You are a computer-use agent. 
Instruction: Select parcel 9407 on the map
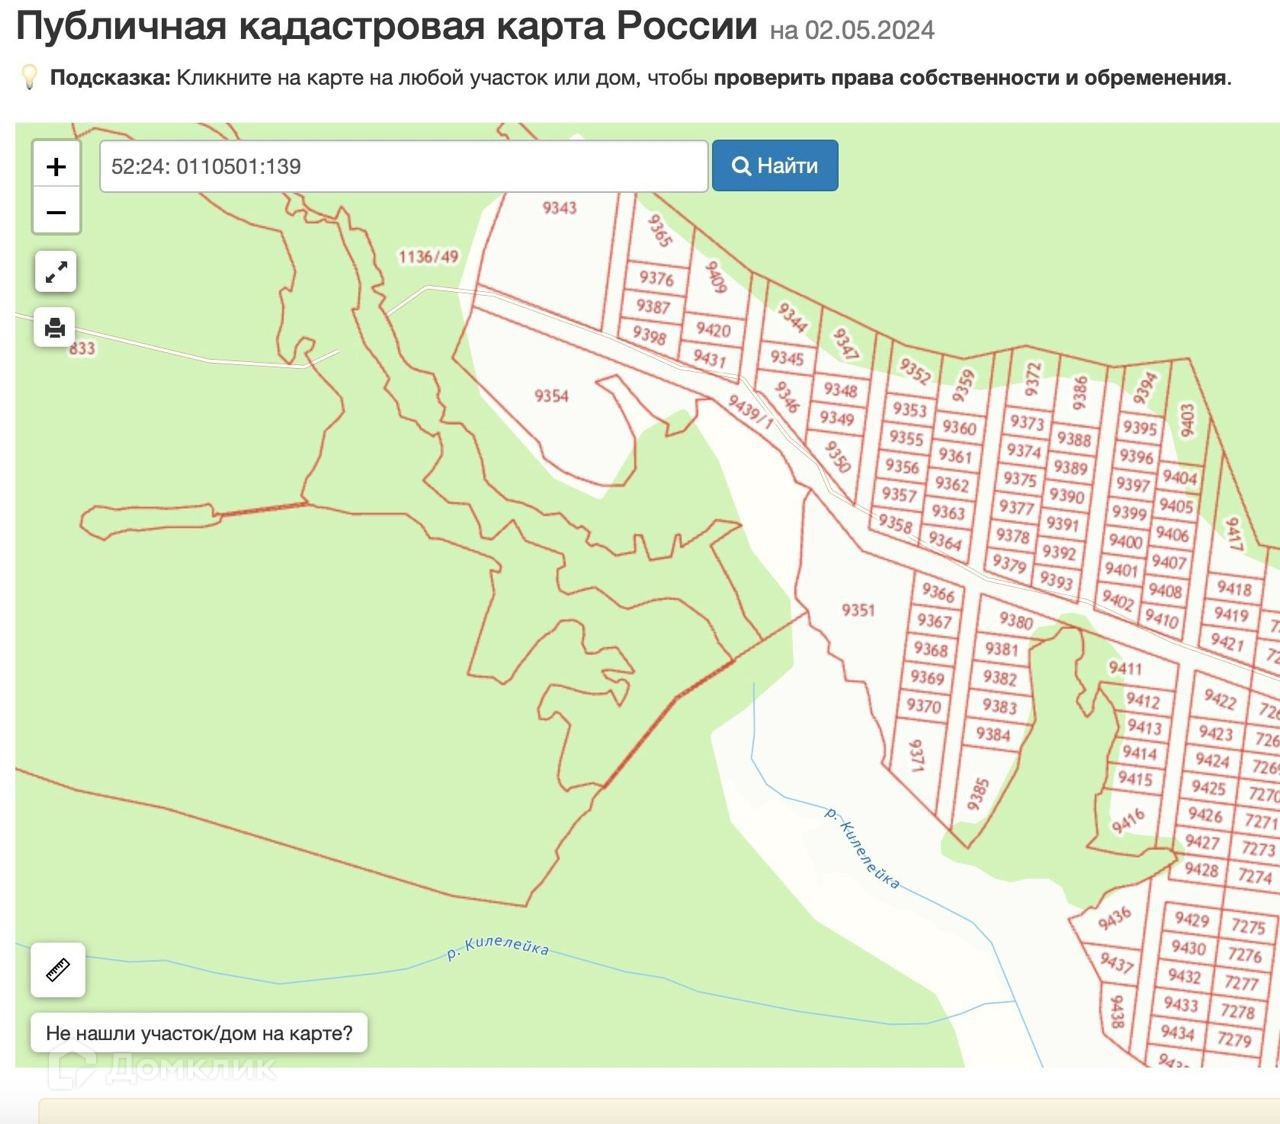[x=1168, y=562]
